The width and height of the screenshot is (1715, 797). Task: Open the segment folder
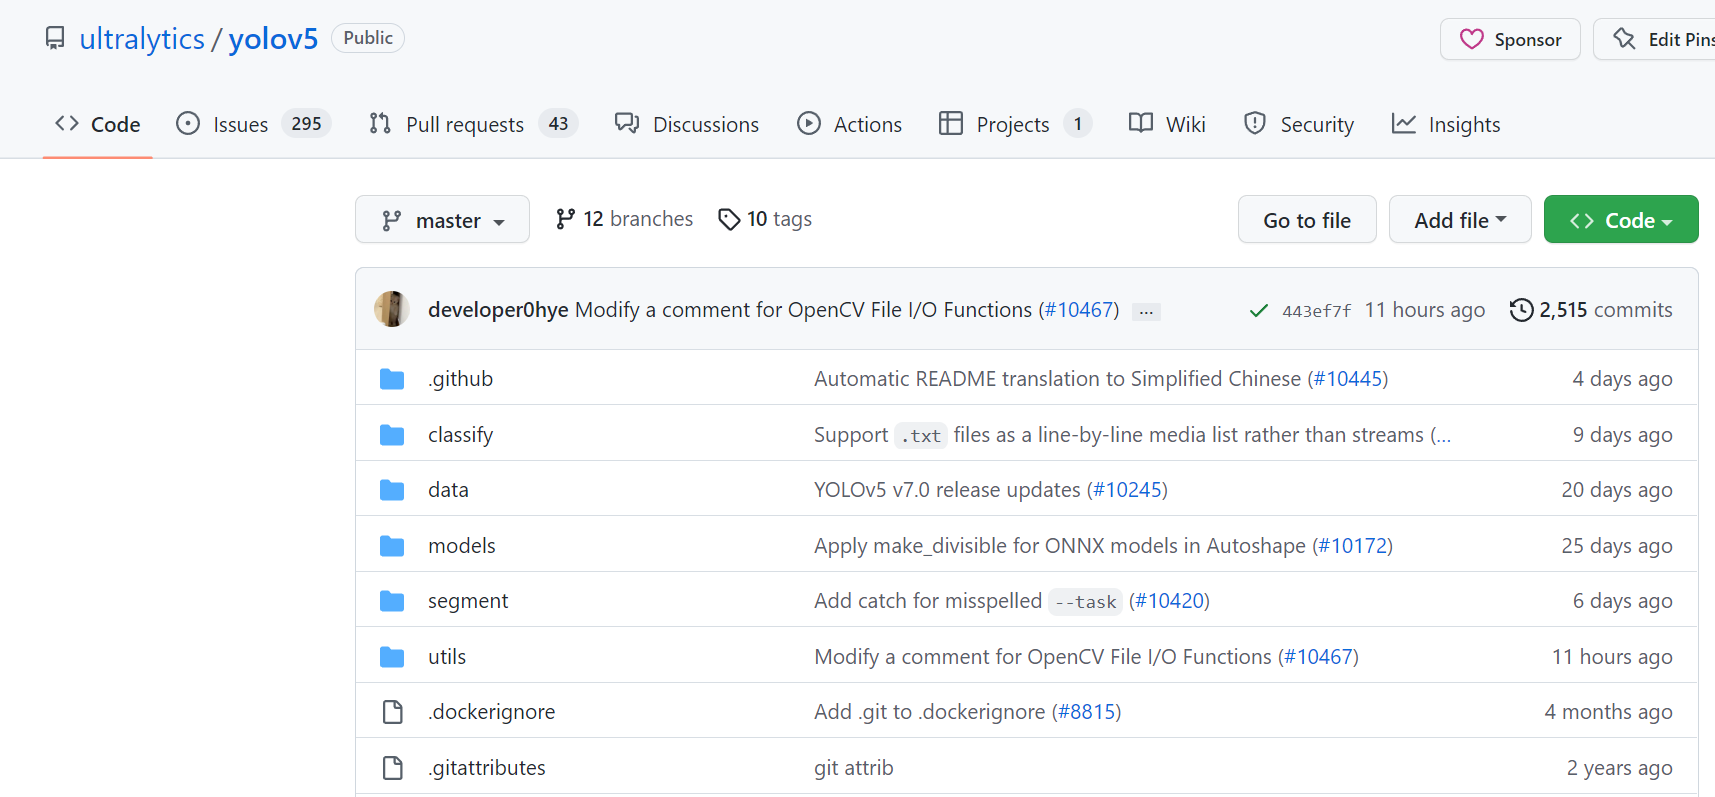[468, 601]
